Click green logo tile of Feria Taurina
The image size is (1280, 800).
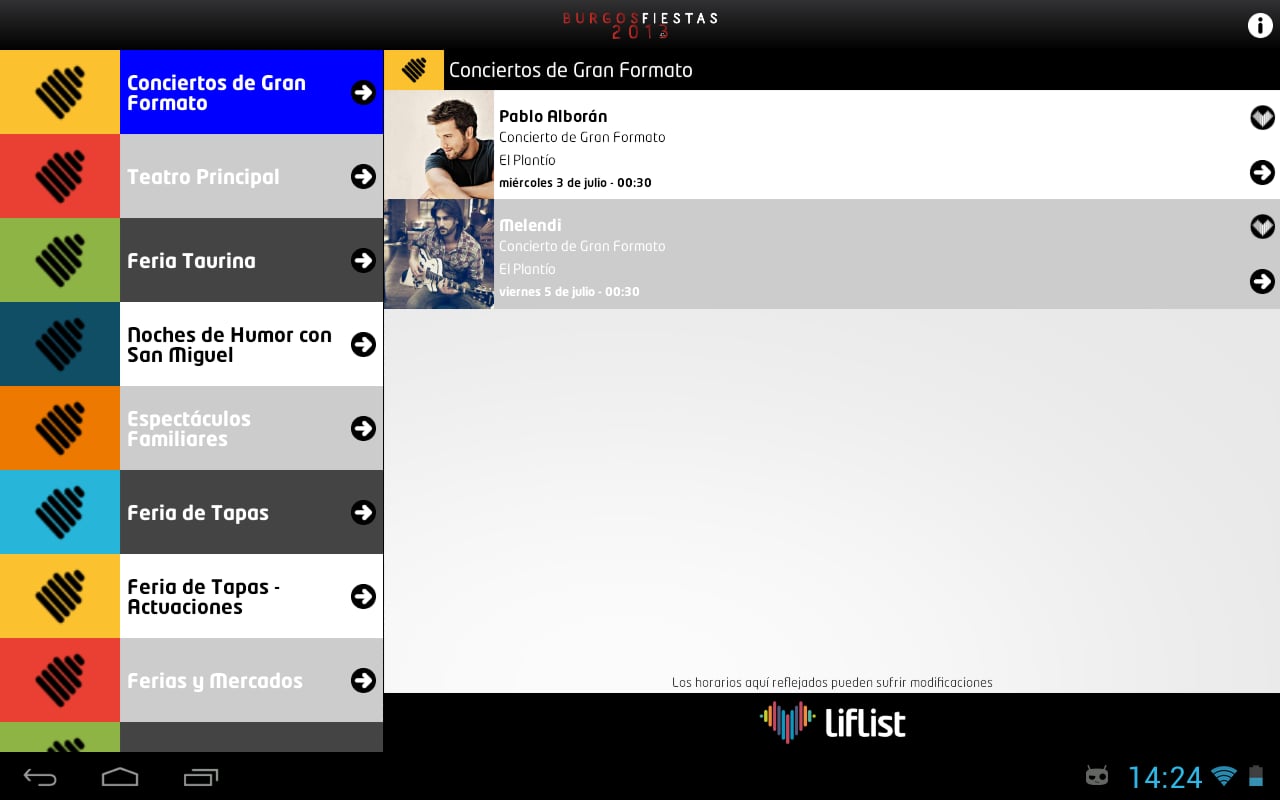[60, 260]
